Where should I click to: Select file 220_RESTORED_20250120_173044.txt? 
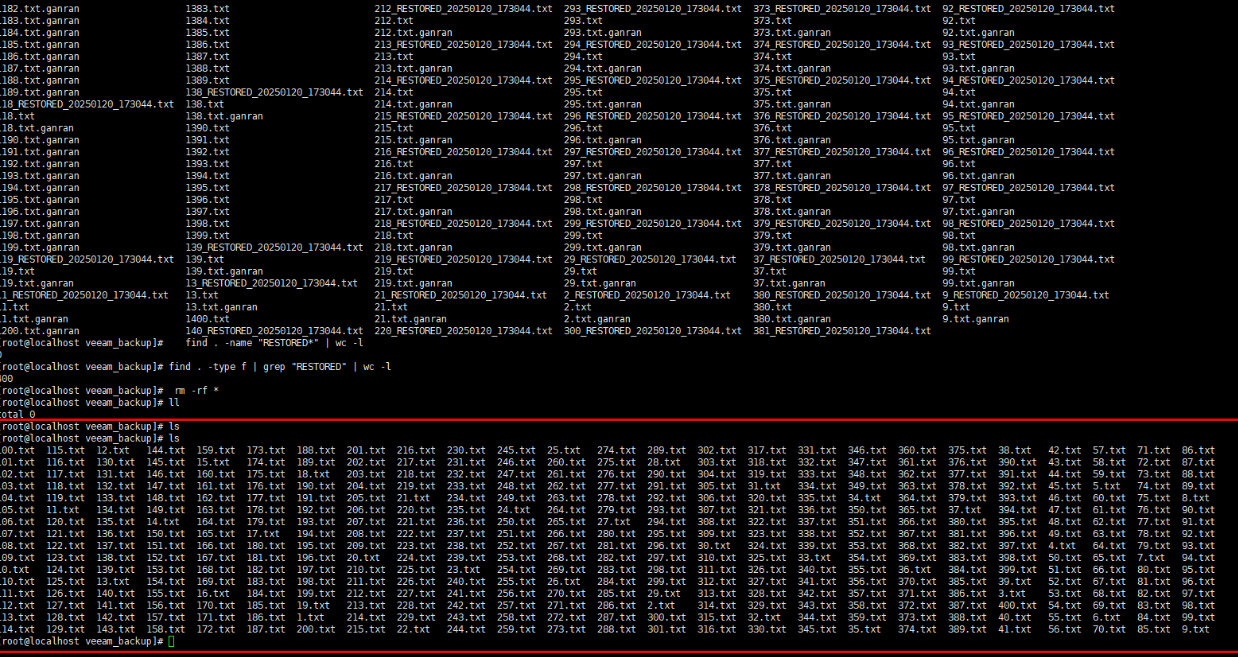(x=463, y=331)
